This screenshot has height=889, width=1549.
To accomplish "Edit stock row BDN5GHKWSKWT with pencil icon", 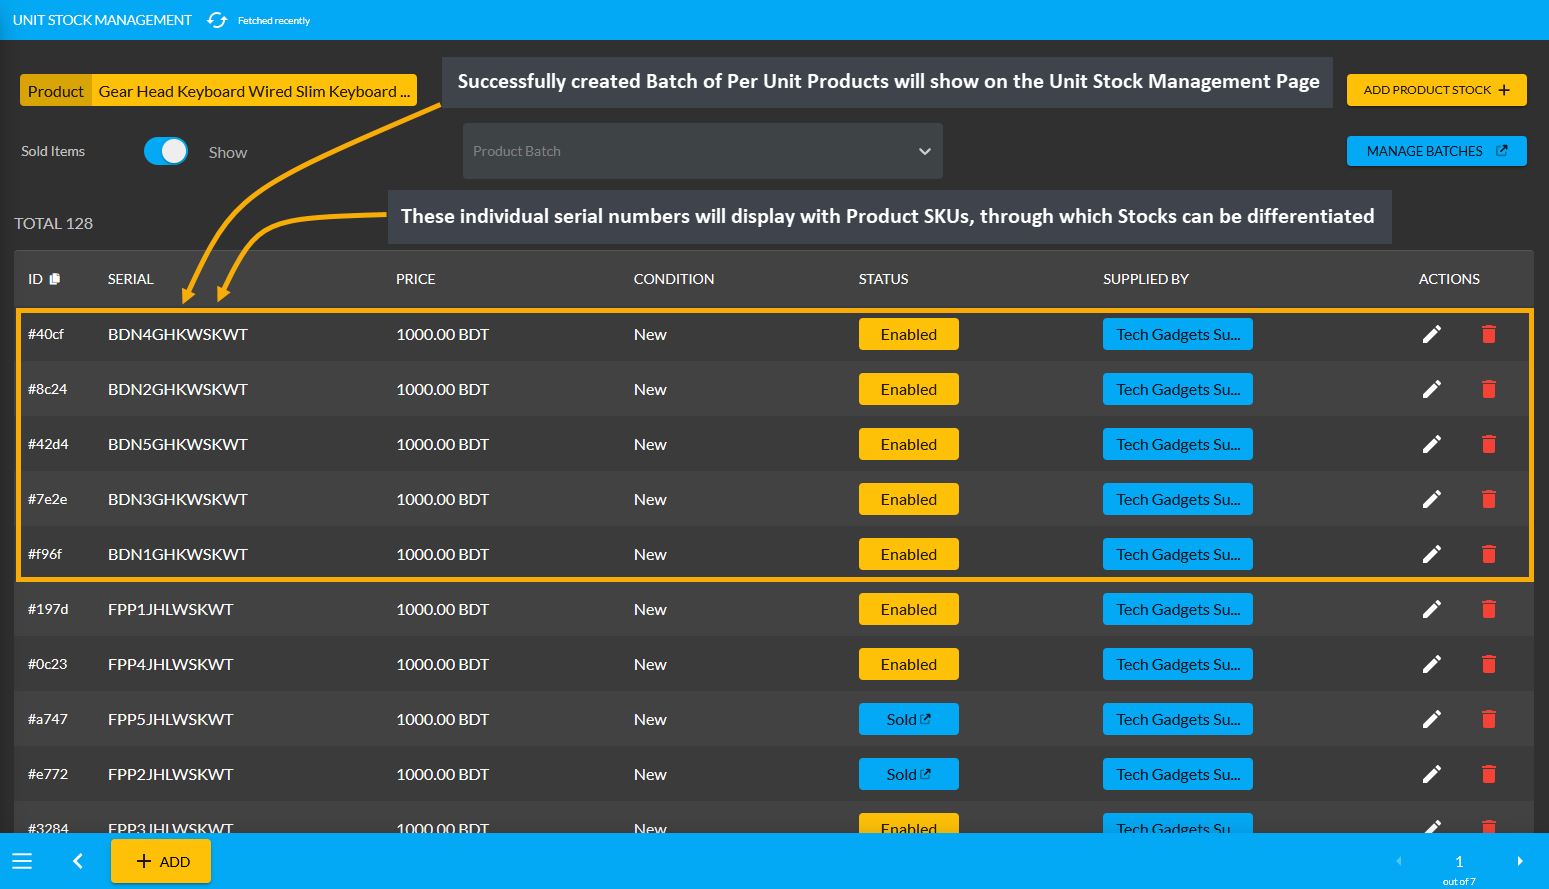I will [x=1432, y=444].
